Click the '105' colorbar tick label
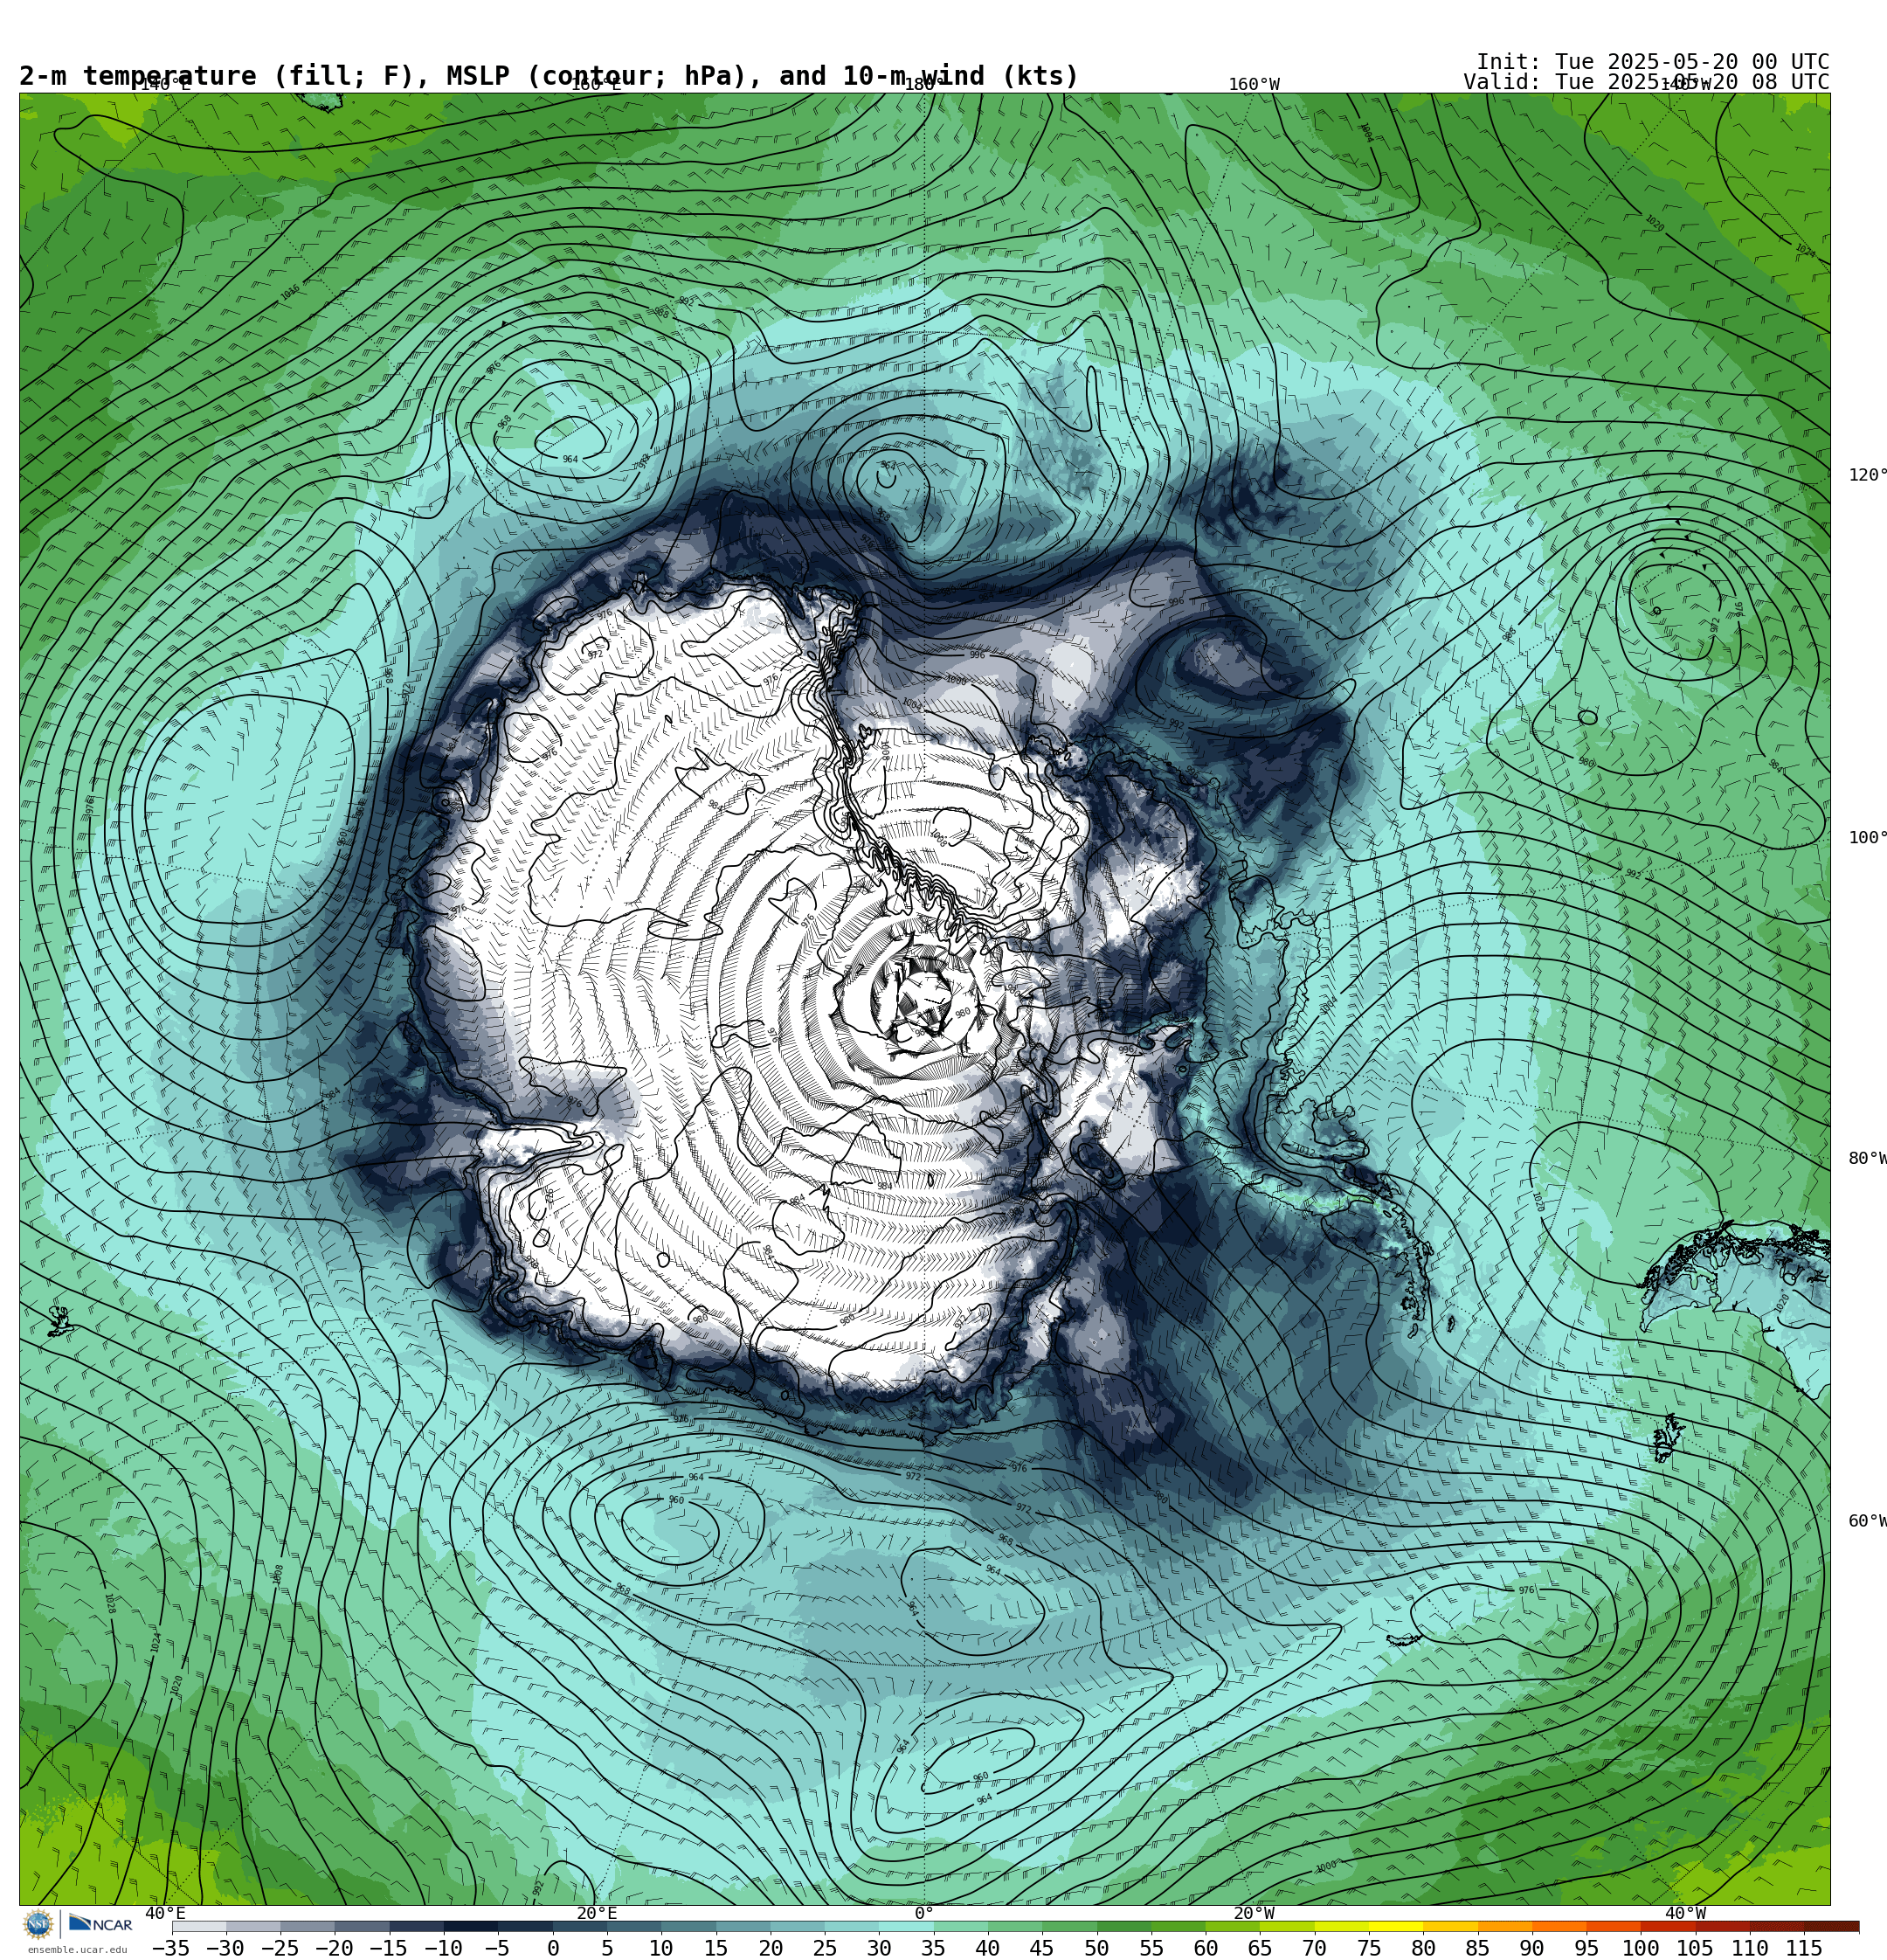 [1696, 1948]
